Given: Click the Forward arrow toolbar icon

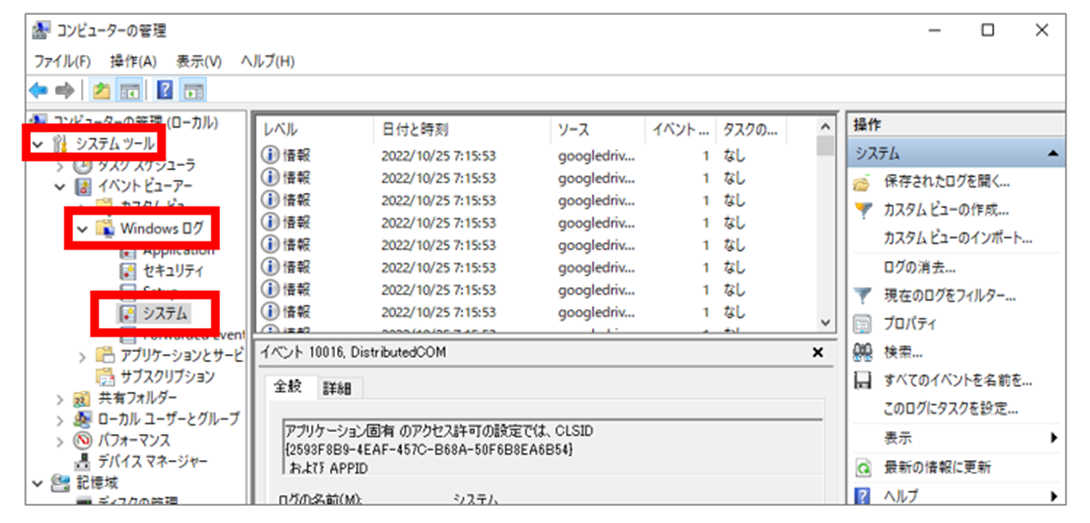Looking at the screenshot, I should (x=65, y=90).
